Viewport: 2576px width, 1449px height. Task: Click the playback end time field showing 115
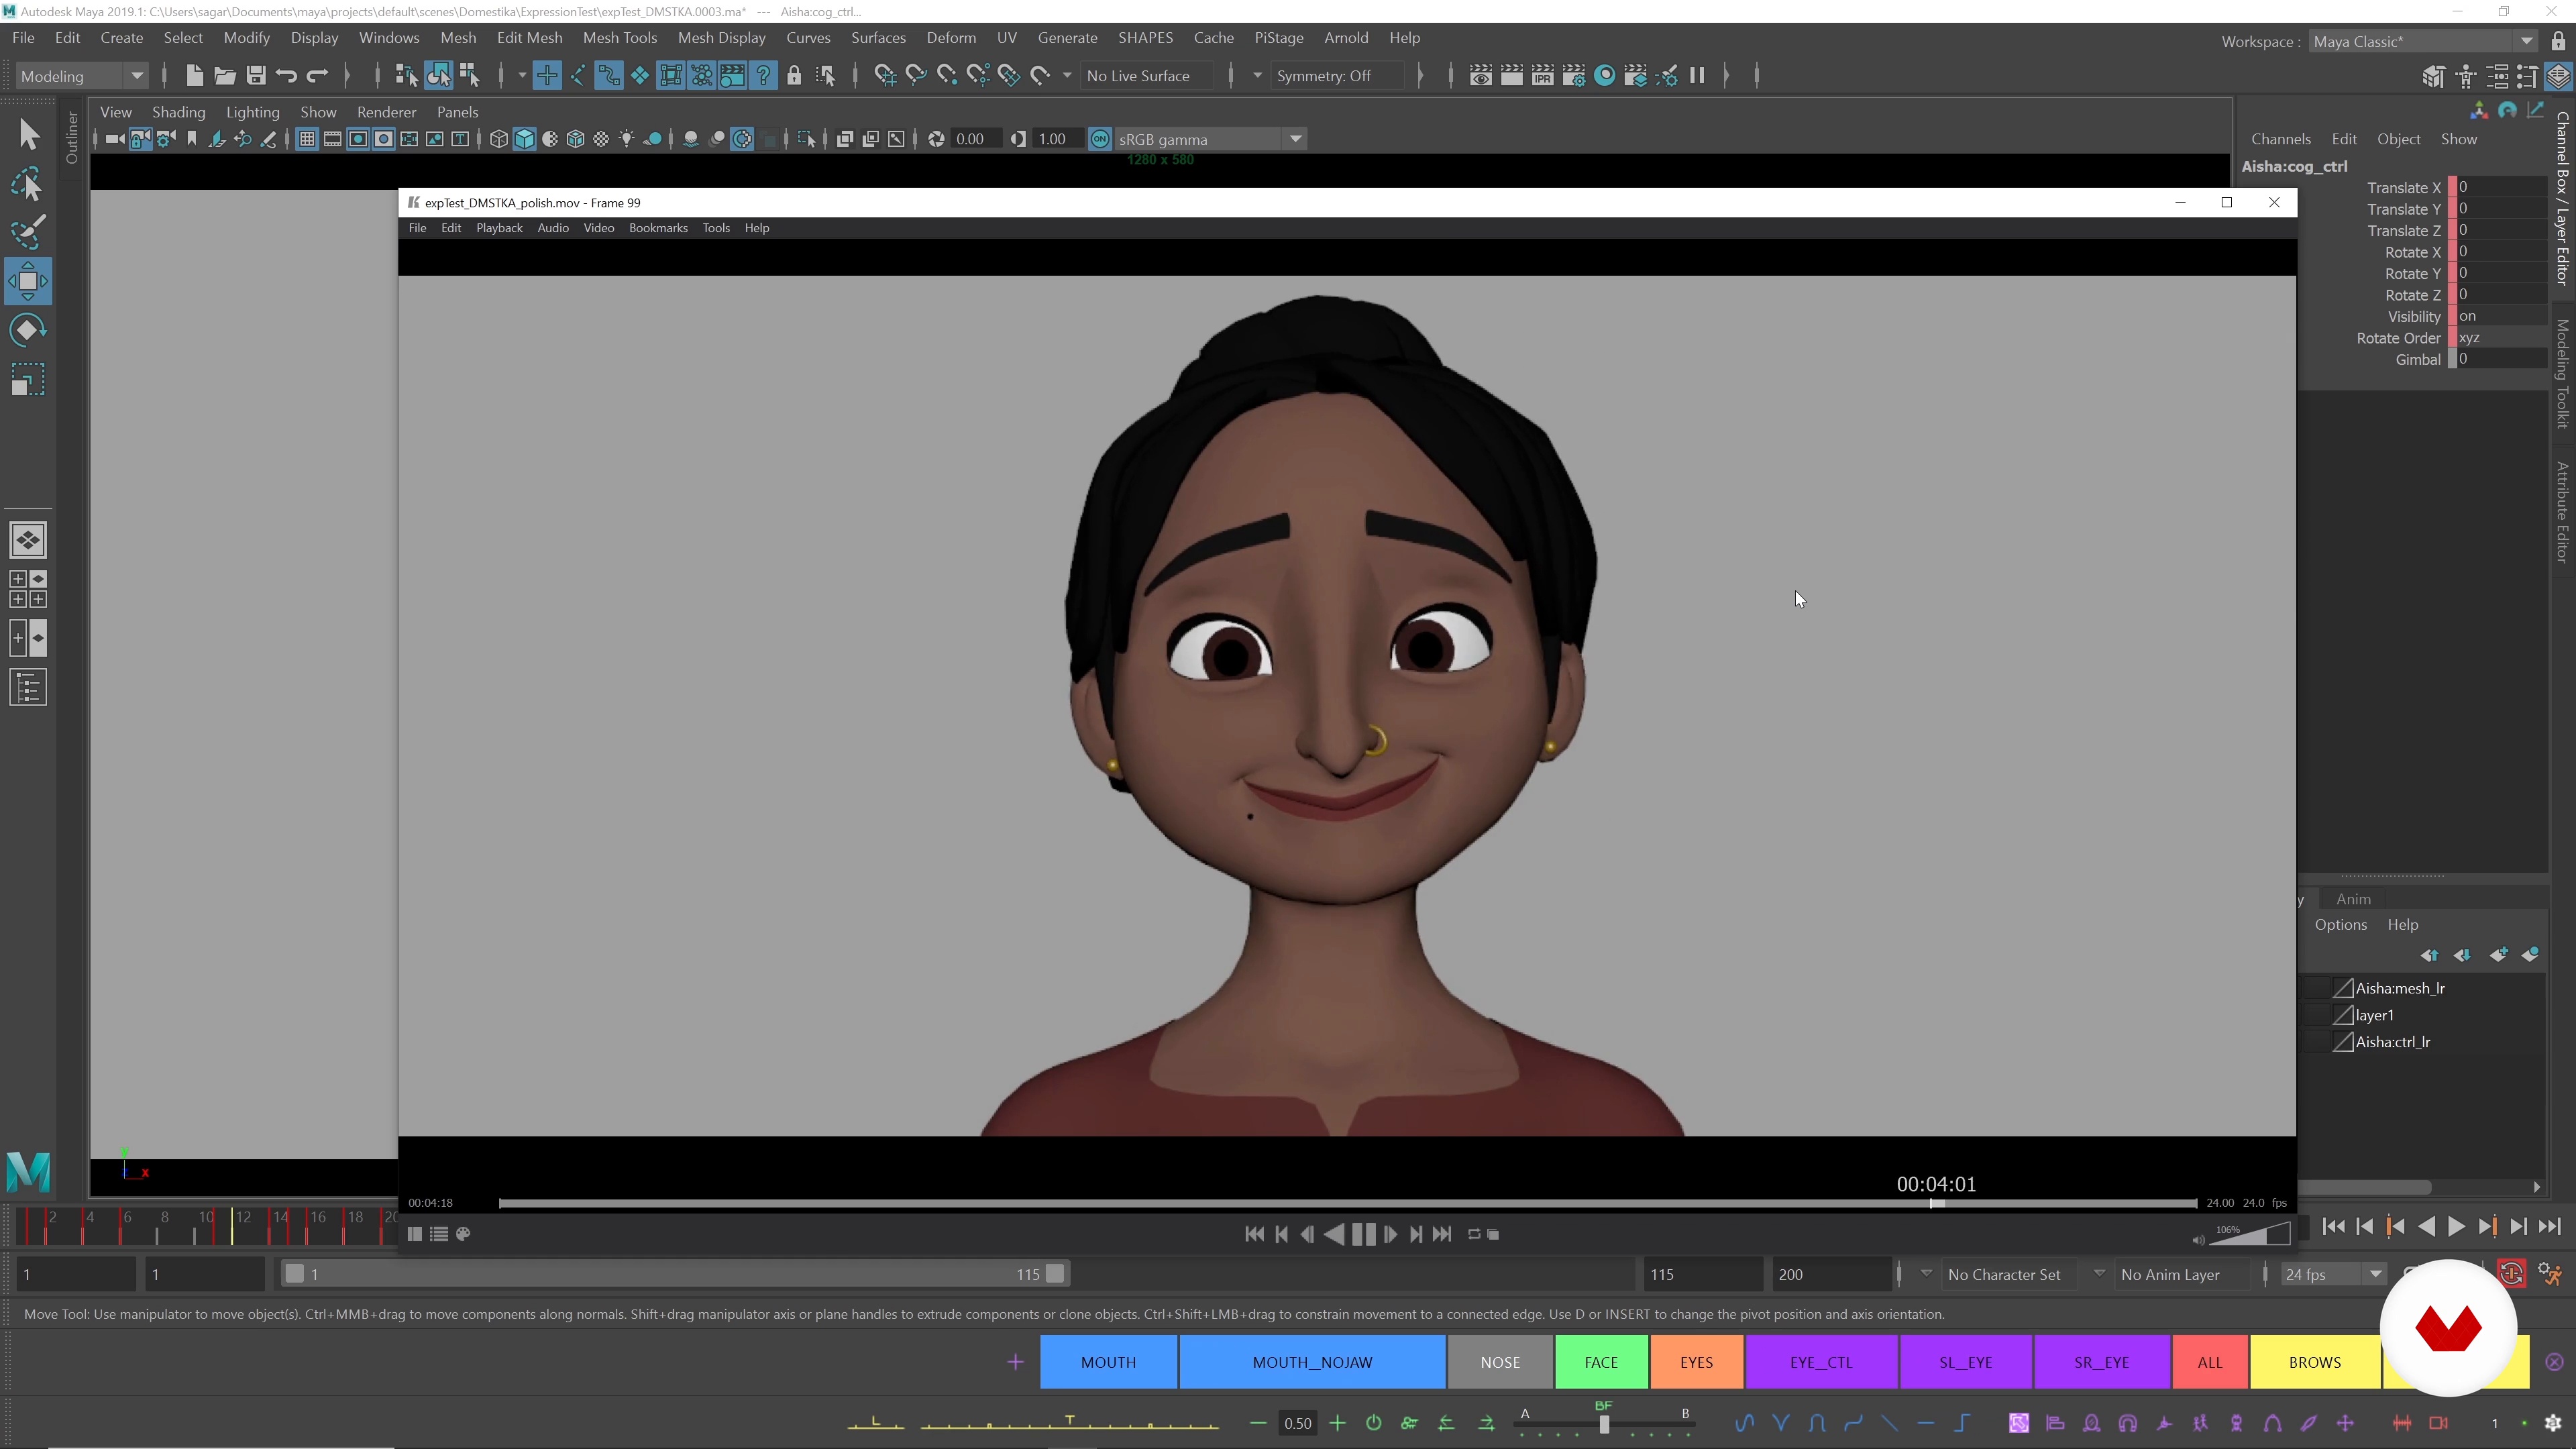pos(1702,1274)
